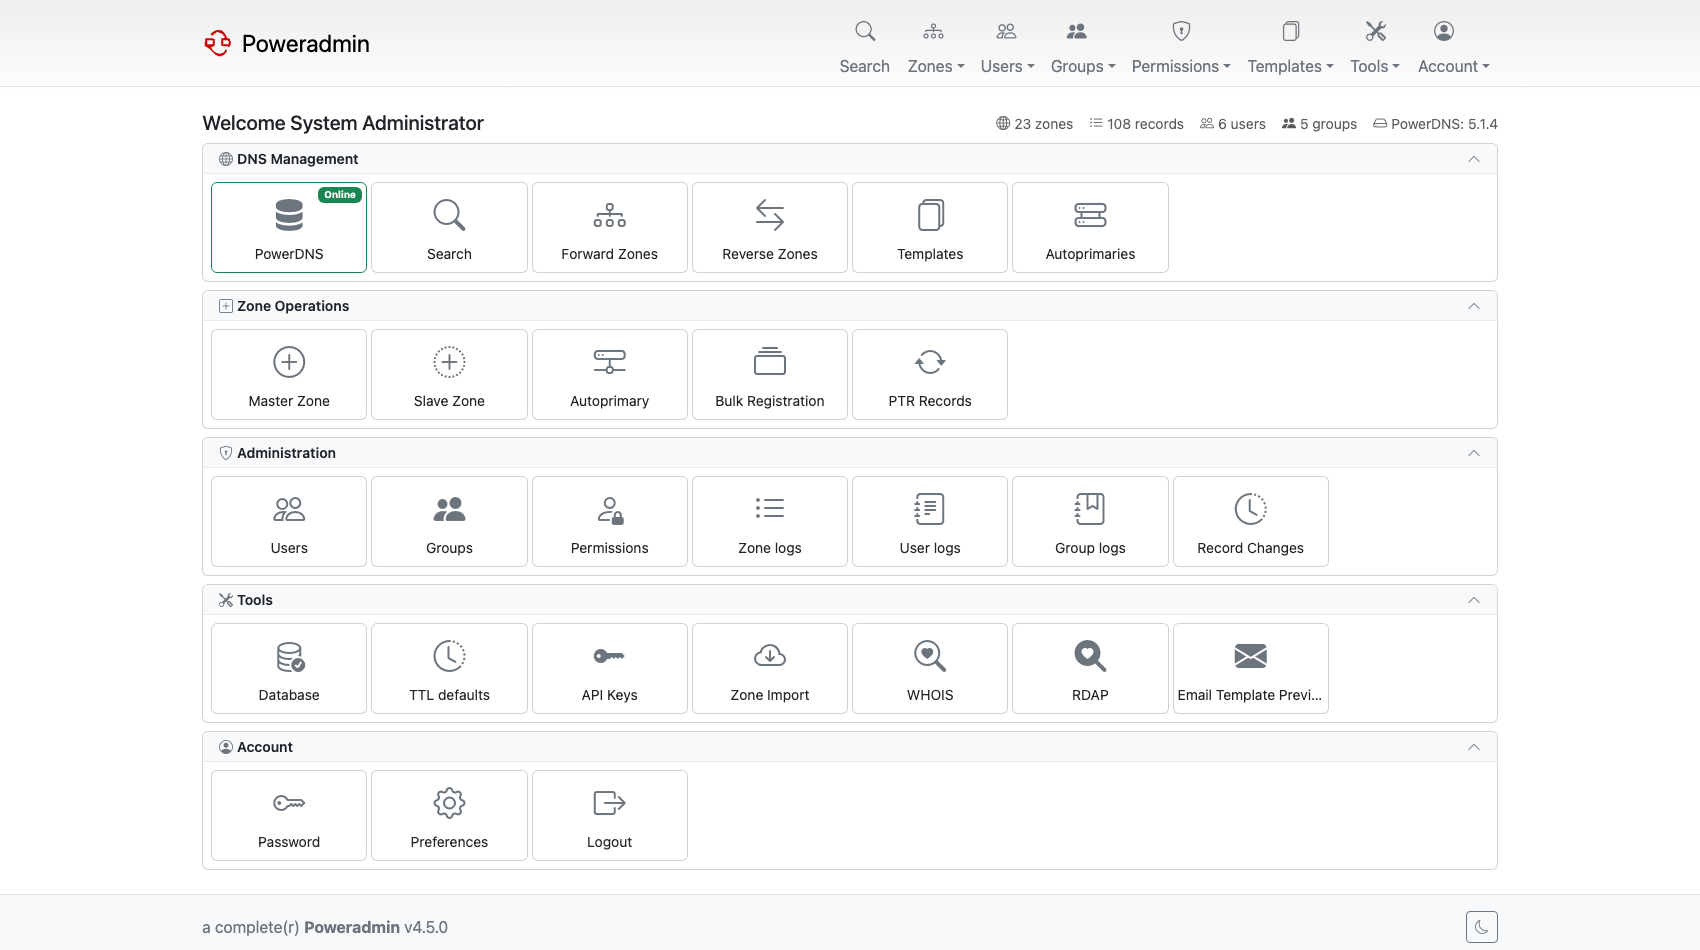Open Reverse Zones tile
The image size is (1700, 950).
[770, 227]
